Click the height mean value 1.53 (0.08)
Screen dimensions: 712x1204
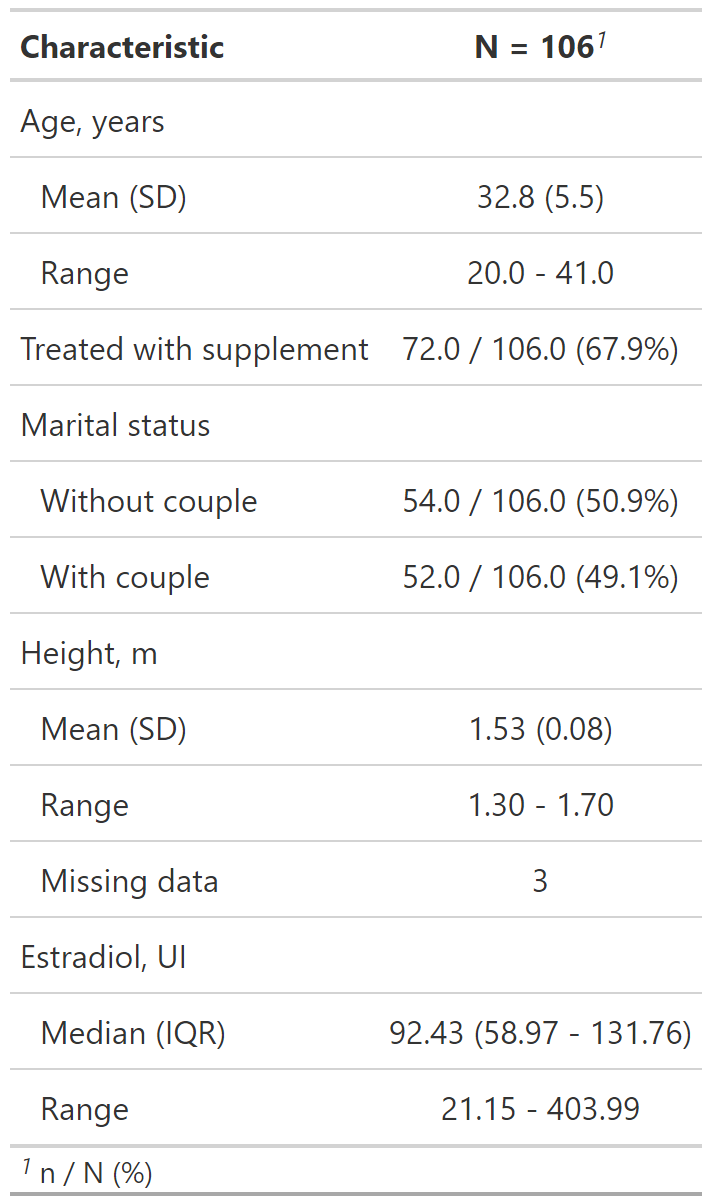coord(540,730)
